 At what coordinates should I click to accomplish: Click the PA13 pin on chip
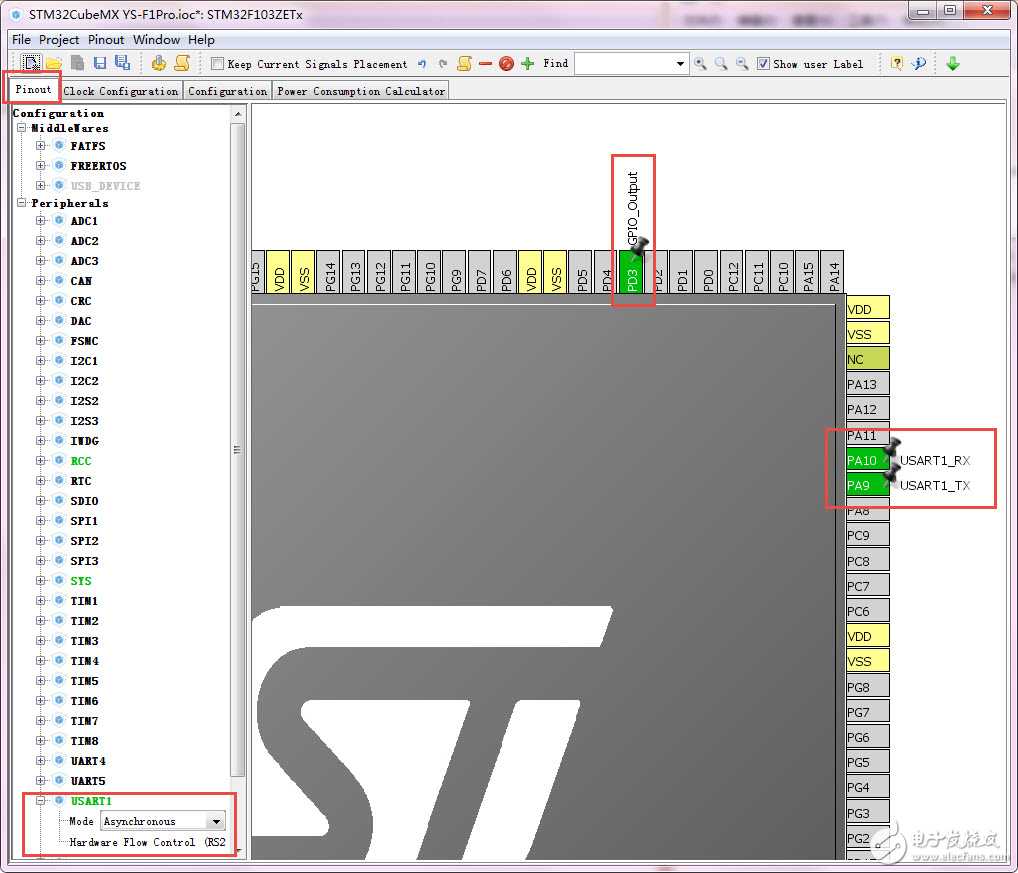coord(867,384)
